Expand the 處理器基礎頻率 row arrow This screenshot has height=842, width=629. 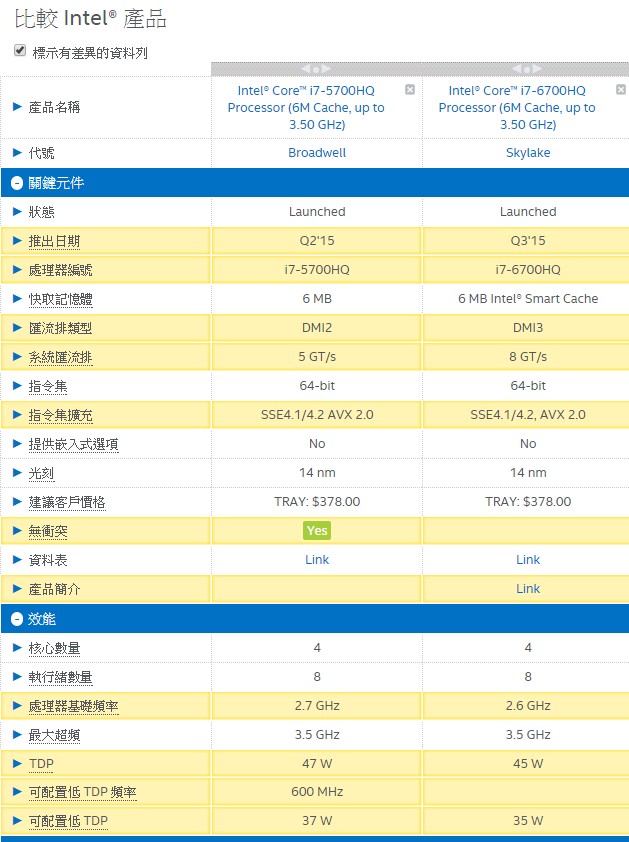(17, 706)
